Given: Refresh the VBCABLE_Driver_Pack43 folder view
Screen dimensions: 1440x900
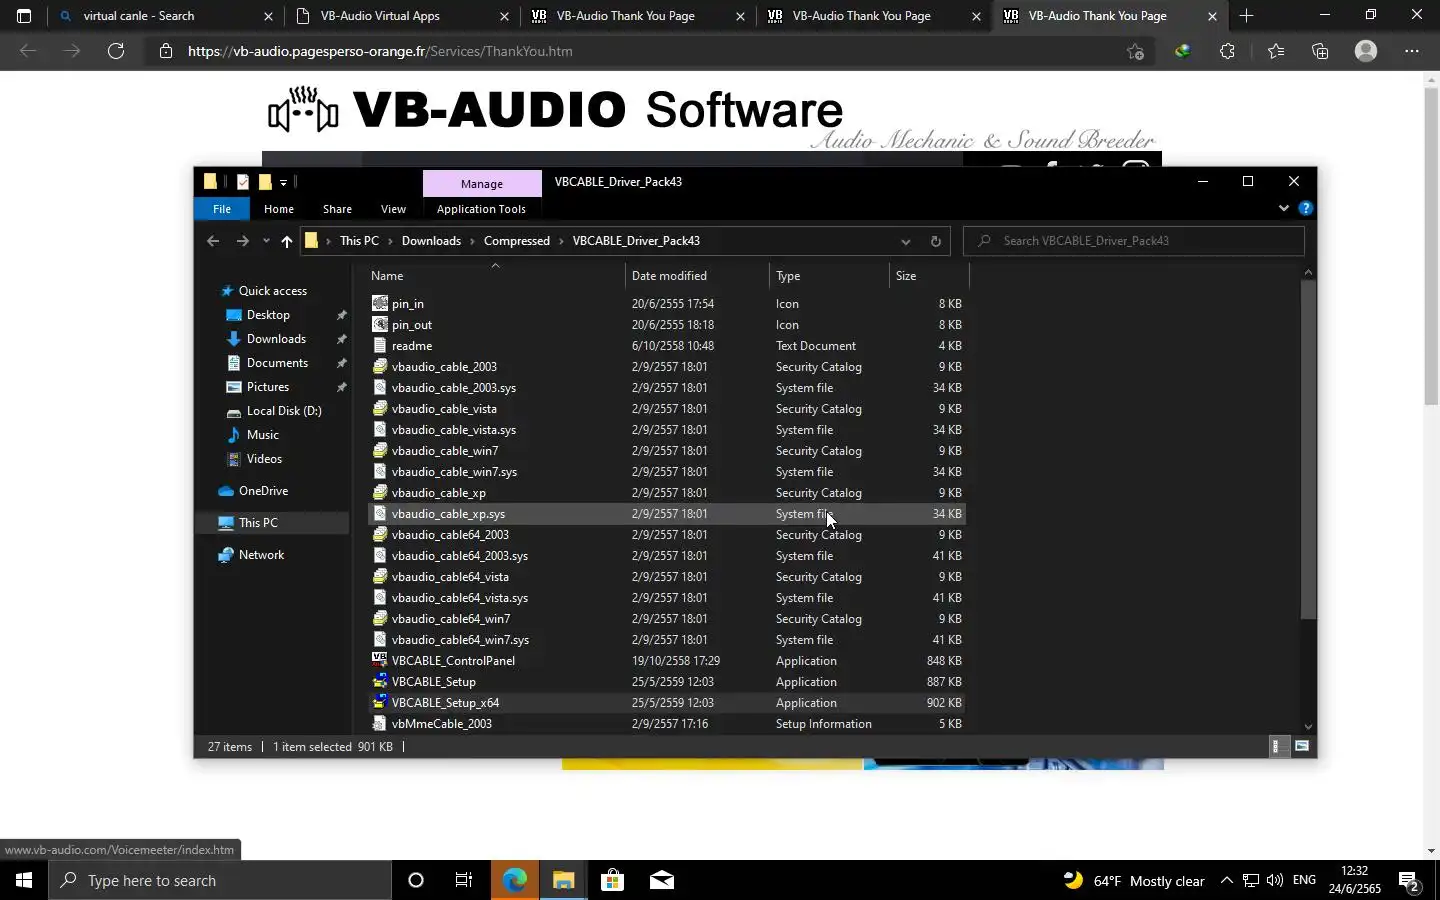Looking at the screenshot, I should pyautogui.click(x=935, y=241).
